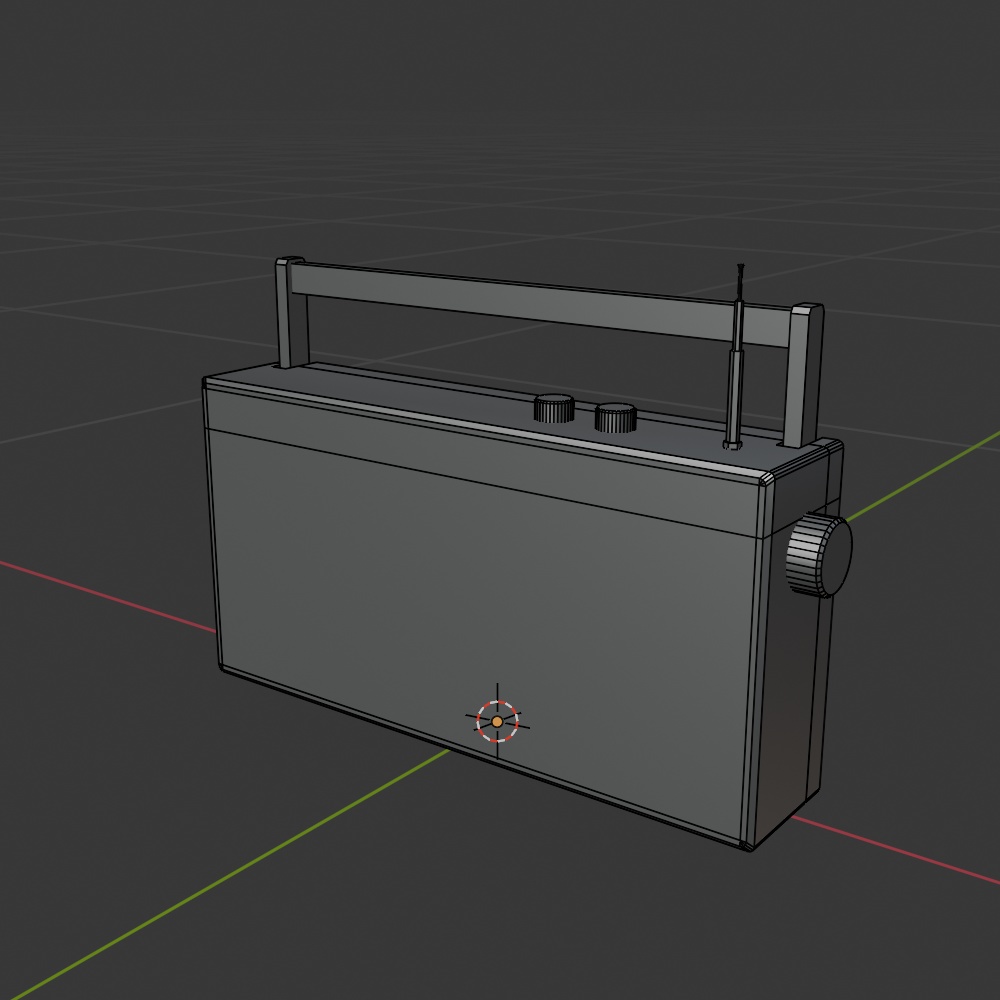Click the narrow upper band of front panel
This screenshot has height=1000, width=1000.
click(x=485, y=458)
